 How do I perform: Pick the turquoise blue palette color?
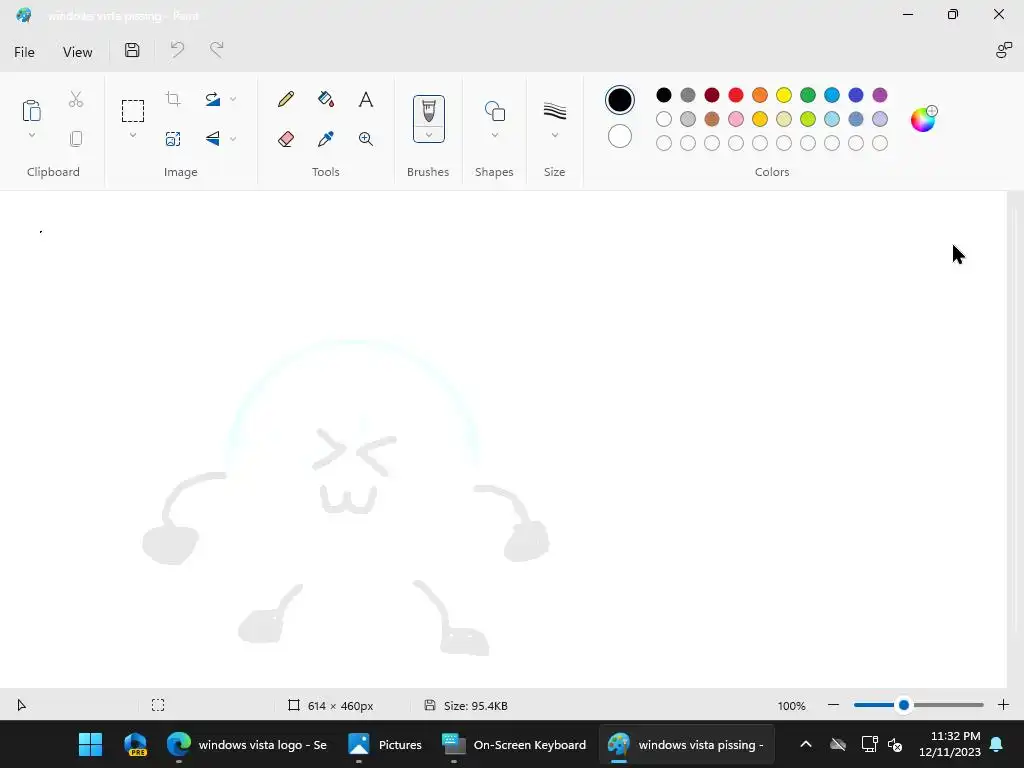point(831,95)
